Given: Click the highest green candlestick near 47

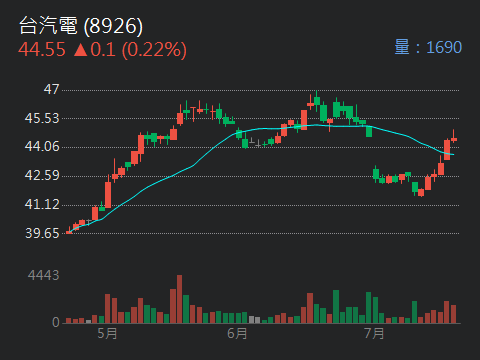Looking at the screenshot, I should click(317, 100).
